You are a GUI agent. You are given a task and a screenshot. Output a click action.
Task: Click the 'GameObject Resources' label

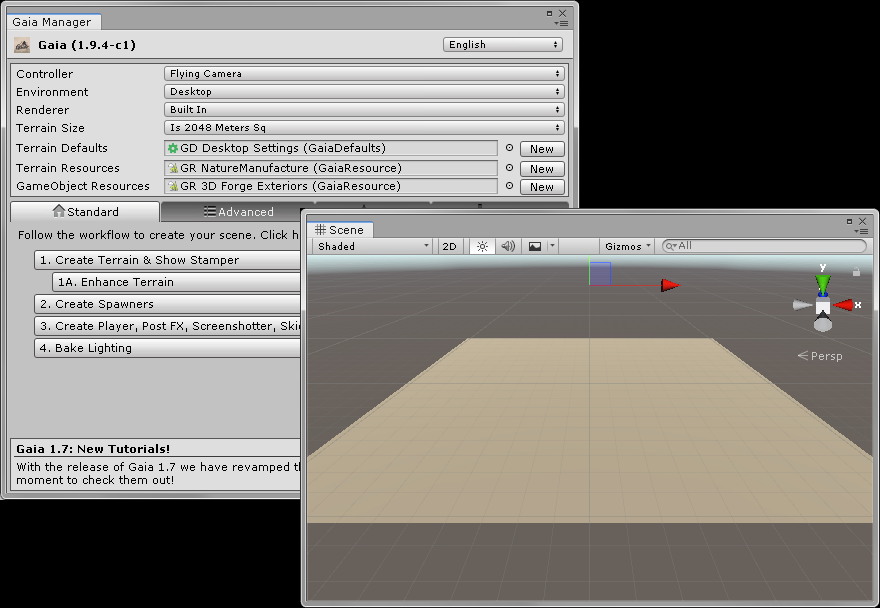[x=83, y=186]
